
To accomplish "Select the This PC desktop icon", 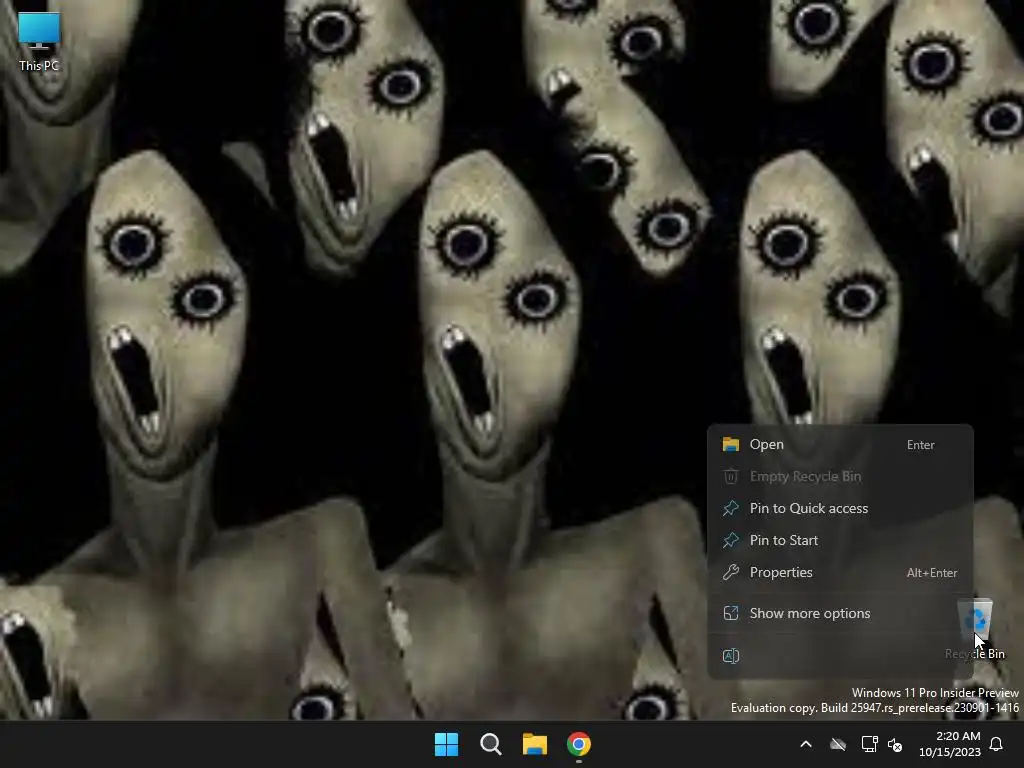I will (x=39, y=42).
